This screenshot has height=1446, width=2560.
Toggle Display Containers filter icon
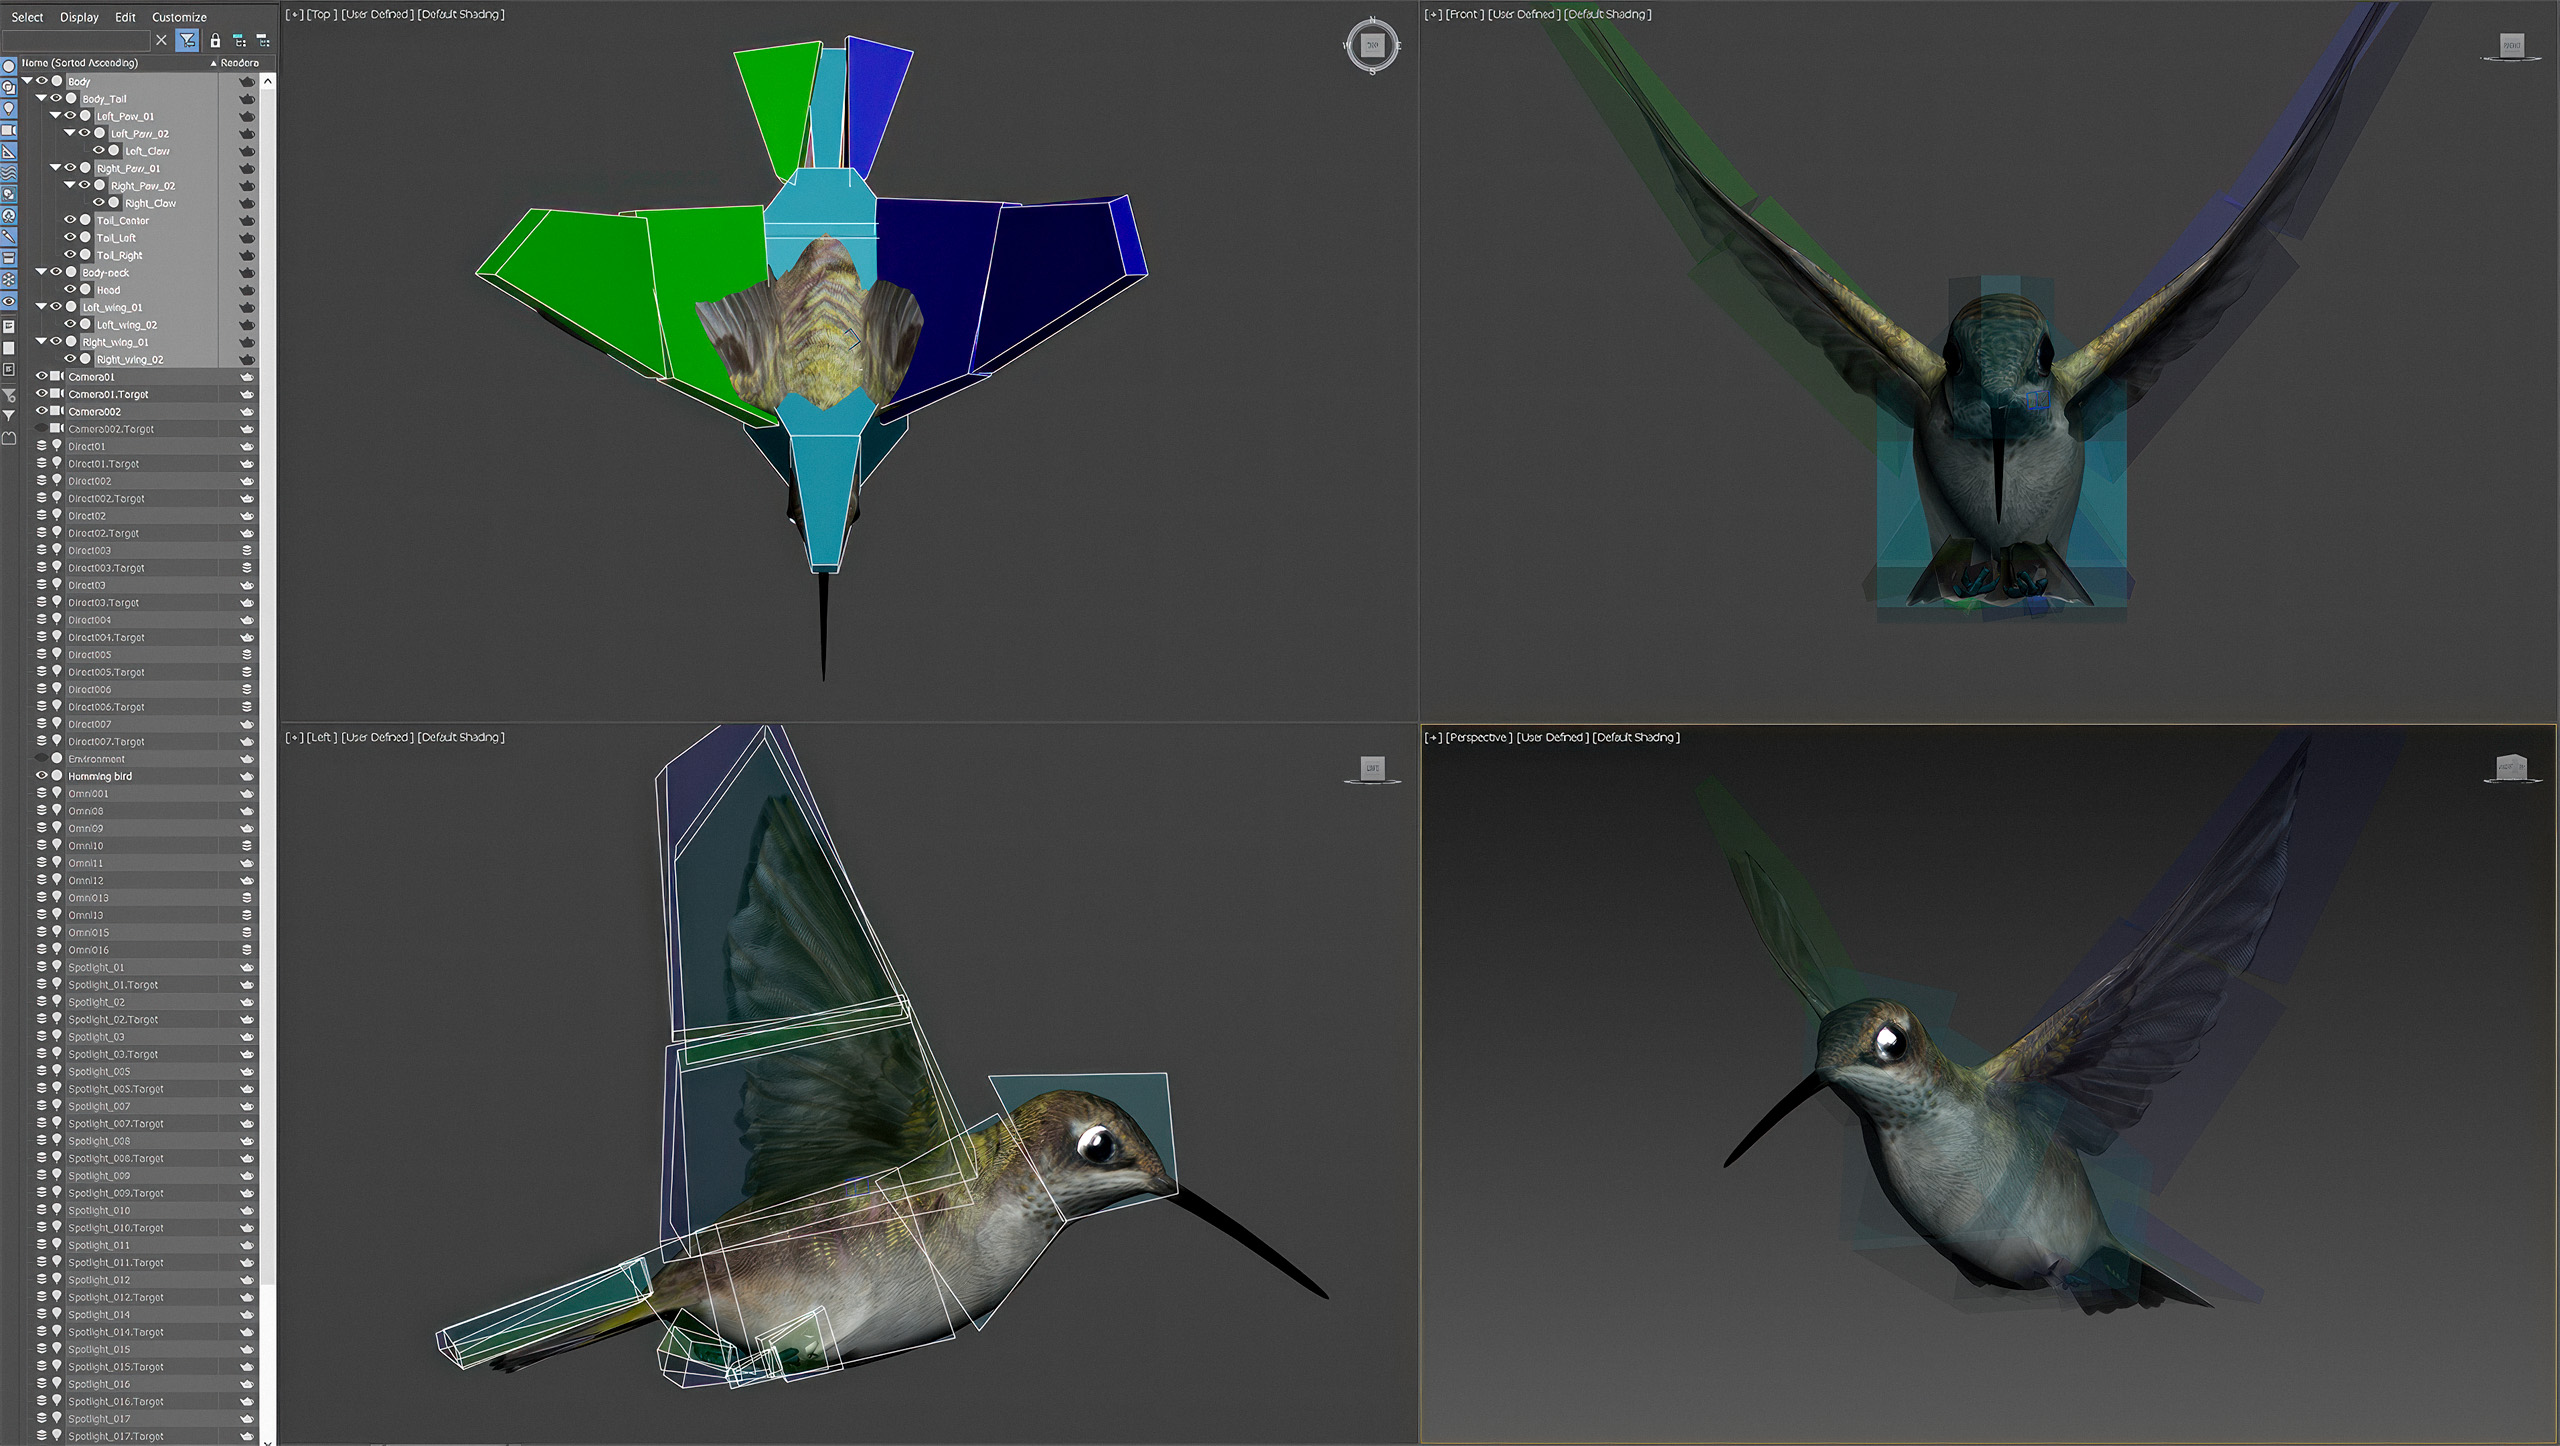click(x=9, y=258)
